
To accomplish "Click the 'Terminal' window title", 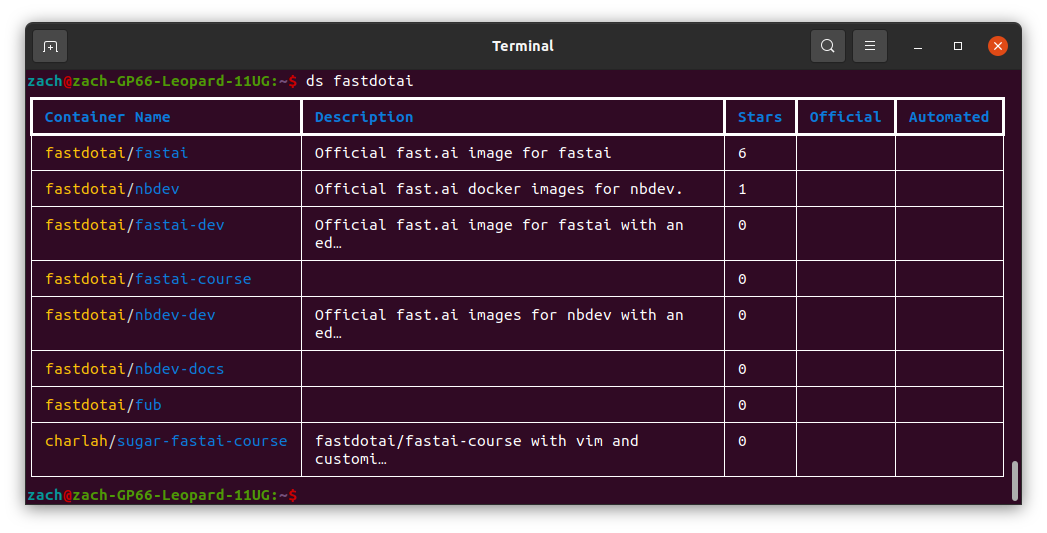I will coord(523,46).
